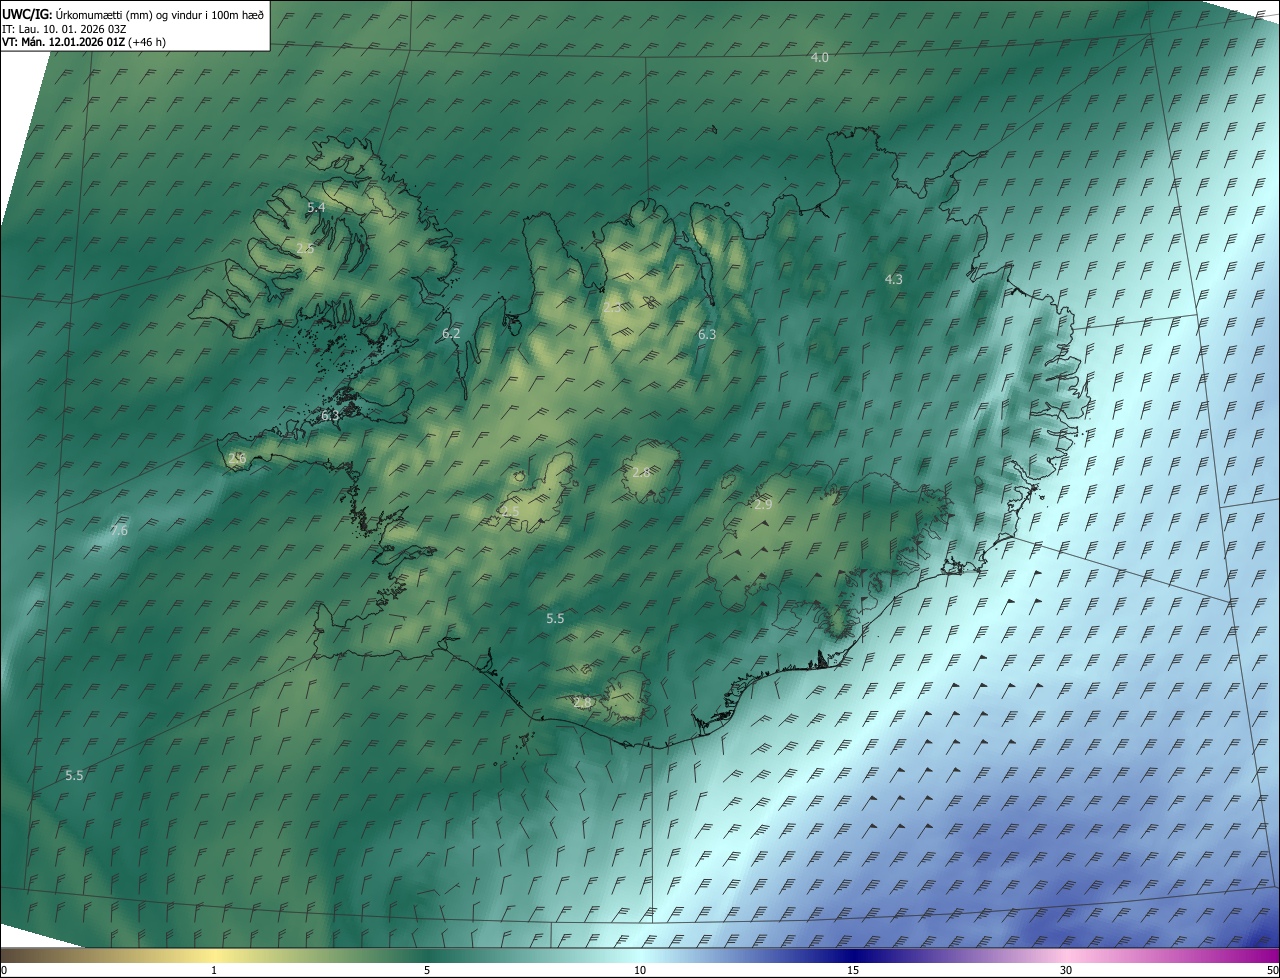The height and width of the screenshot is (978, 1280).
Task: Click the 'UWC/IG:' label in the header box
Action: (27, 14)
